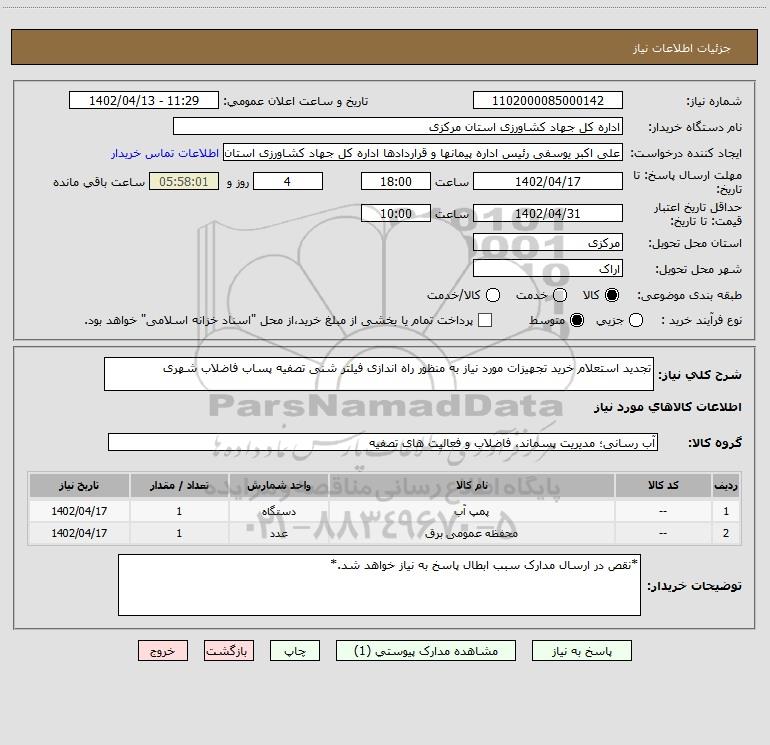Toggle the اسناد خزانه اسلامی payment checkbox
Viewport: 770px width, 745px height.
[x=485, y=320]
